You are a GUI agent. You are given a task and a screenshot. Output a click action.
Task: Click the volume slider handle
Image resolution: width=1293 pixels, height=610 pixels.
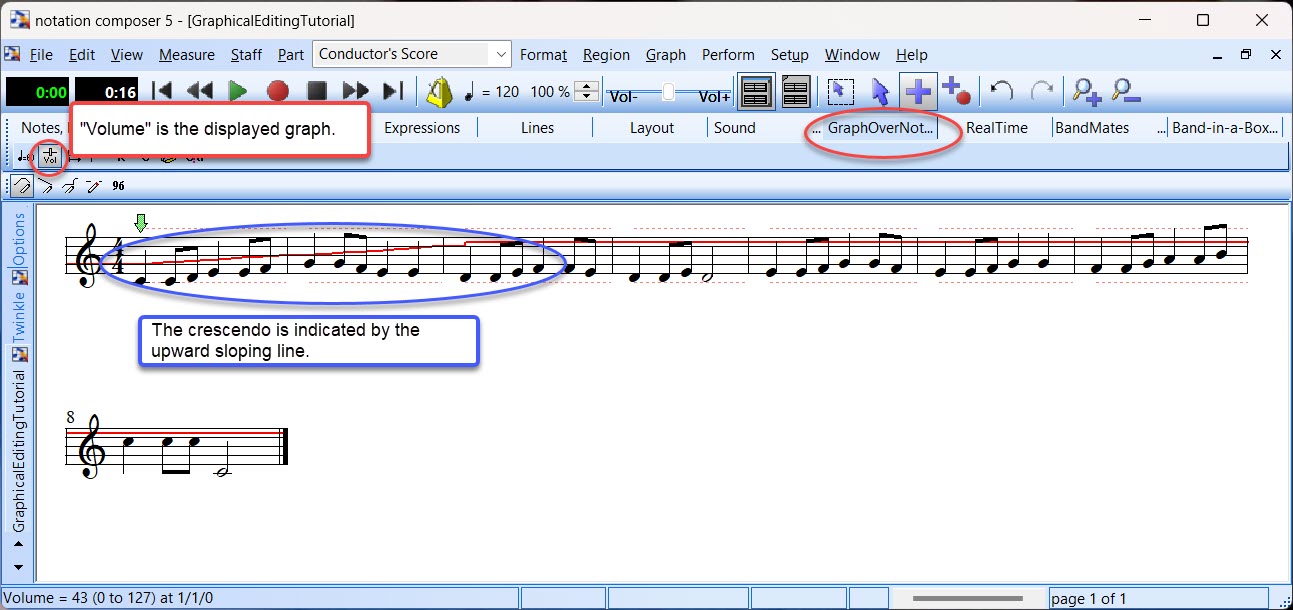tap(668, 93)
